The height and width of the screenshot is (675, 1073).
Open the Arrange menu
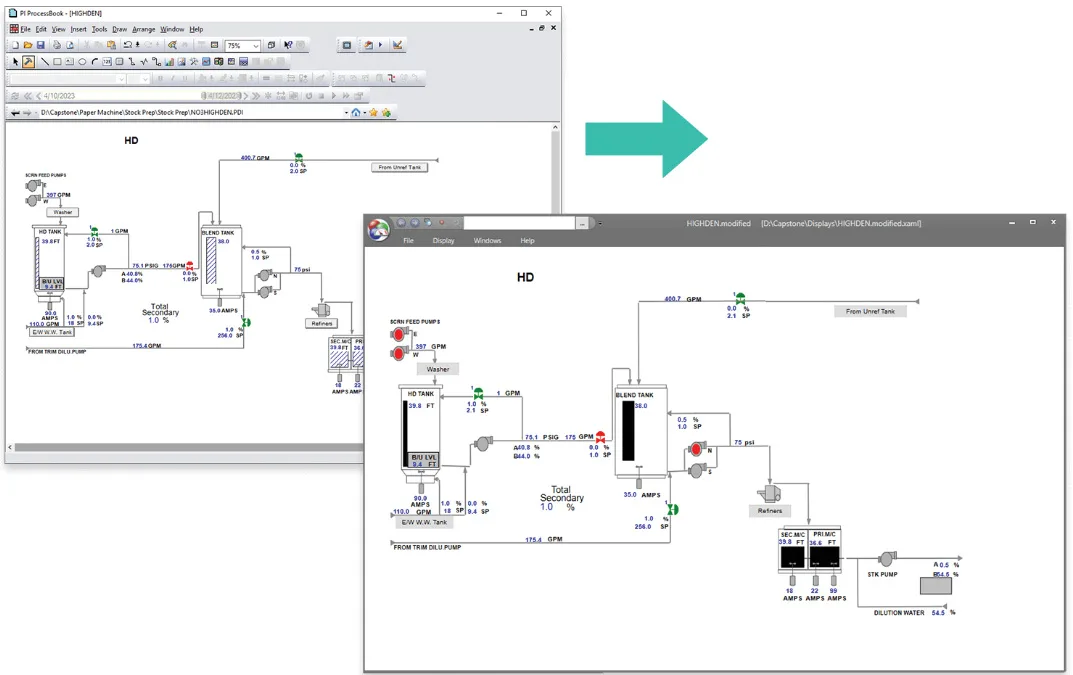pos(145,29)
